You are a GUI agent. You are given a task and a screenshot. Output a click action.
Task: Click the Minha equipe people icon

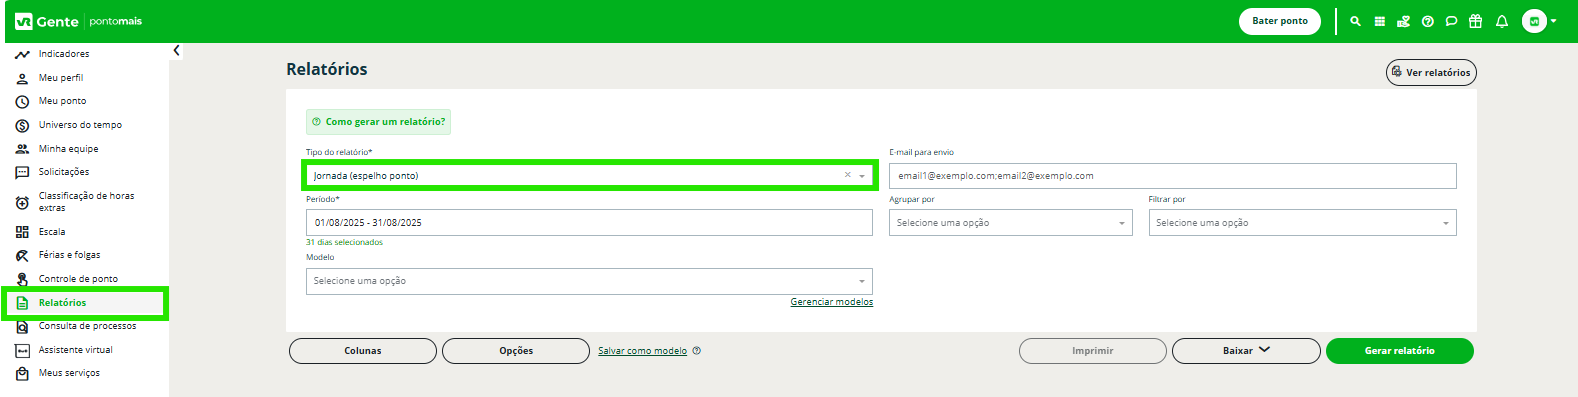click(x=22, y=149)
